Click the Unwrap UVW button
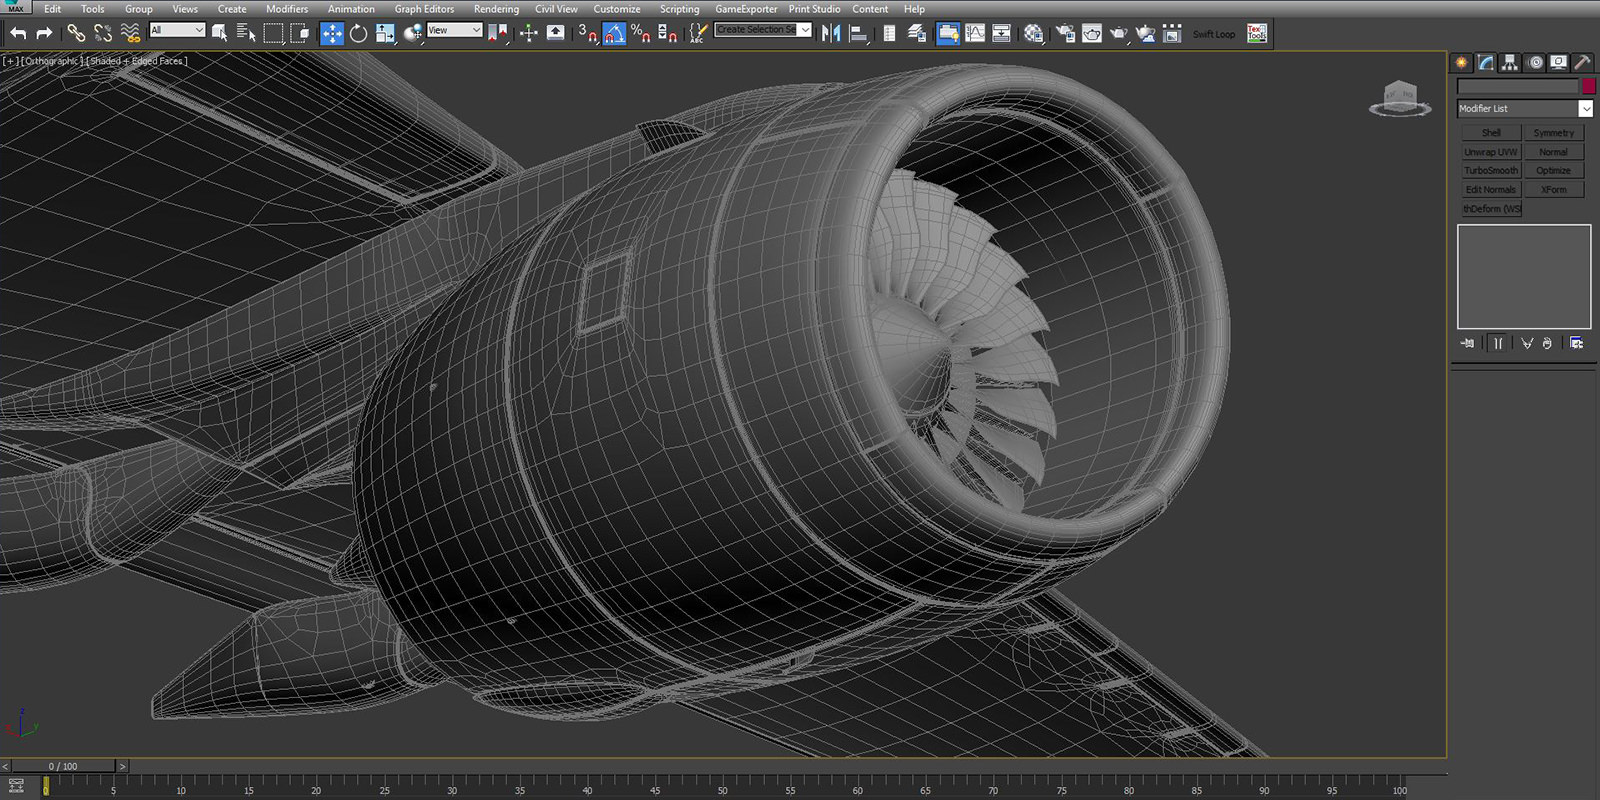Image resolution: width=1600 pixels, height=800 pixels. coord(1491,152)
